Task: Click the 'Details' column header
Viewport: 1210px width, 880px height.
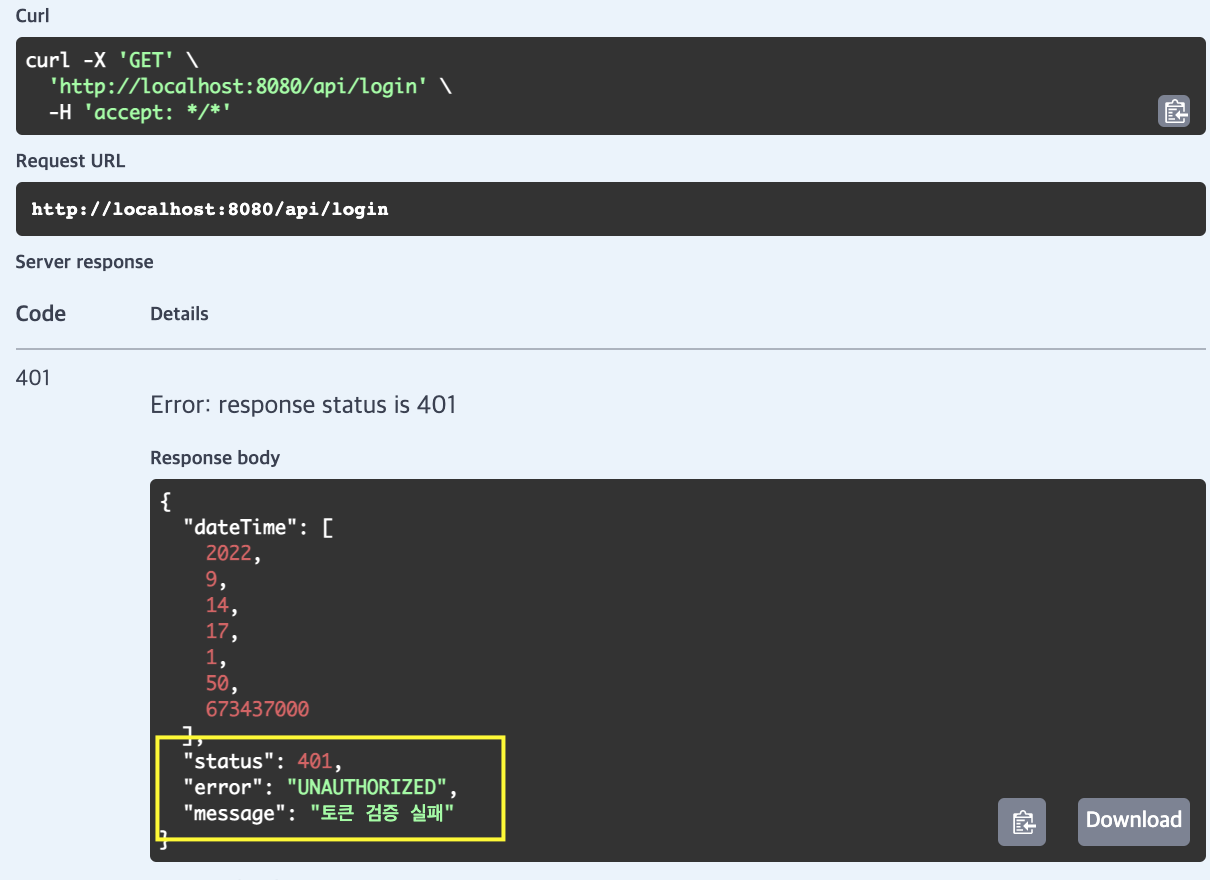Action: [179, 314]
